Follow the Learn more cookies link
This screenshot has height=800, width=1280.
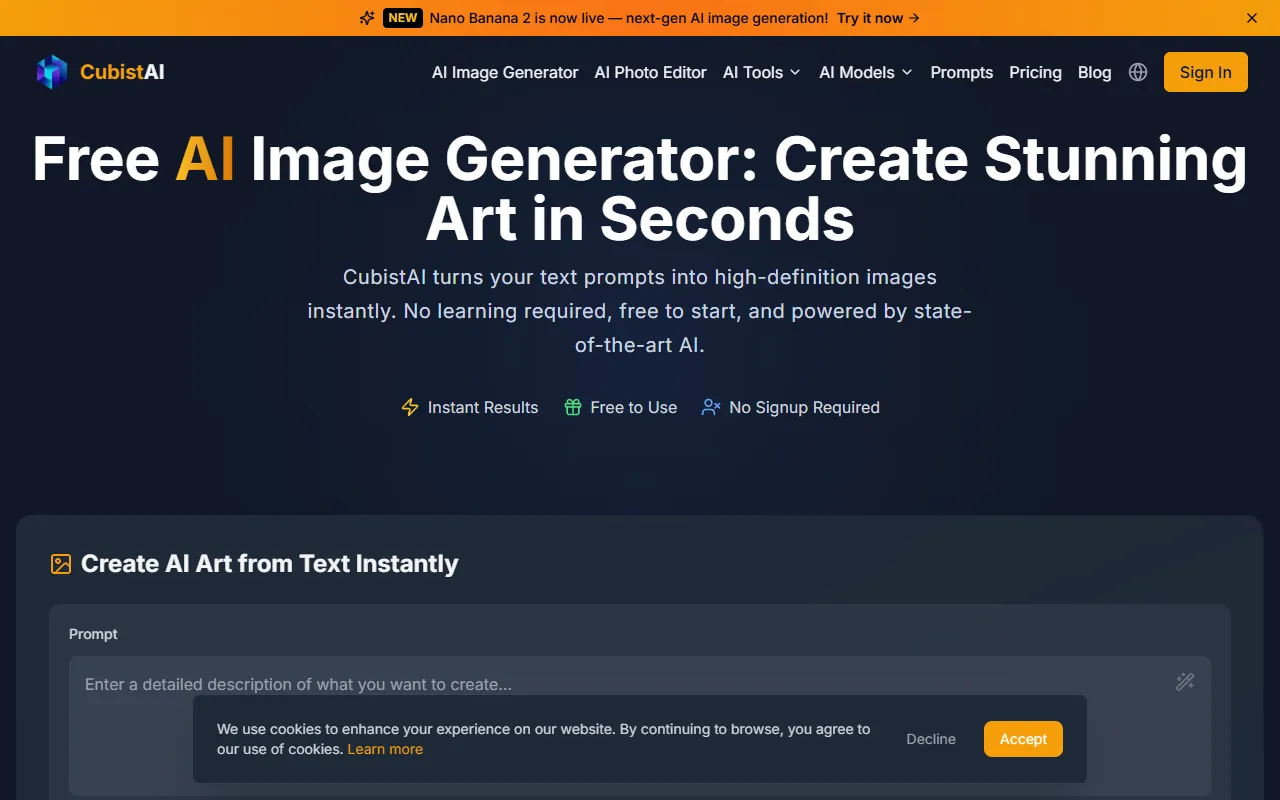(385, 749)
